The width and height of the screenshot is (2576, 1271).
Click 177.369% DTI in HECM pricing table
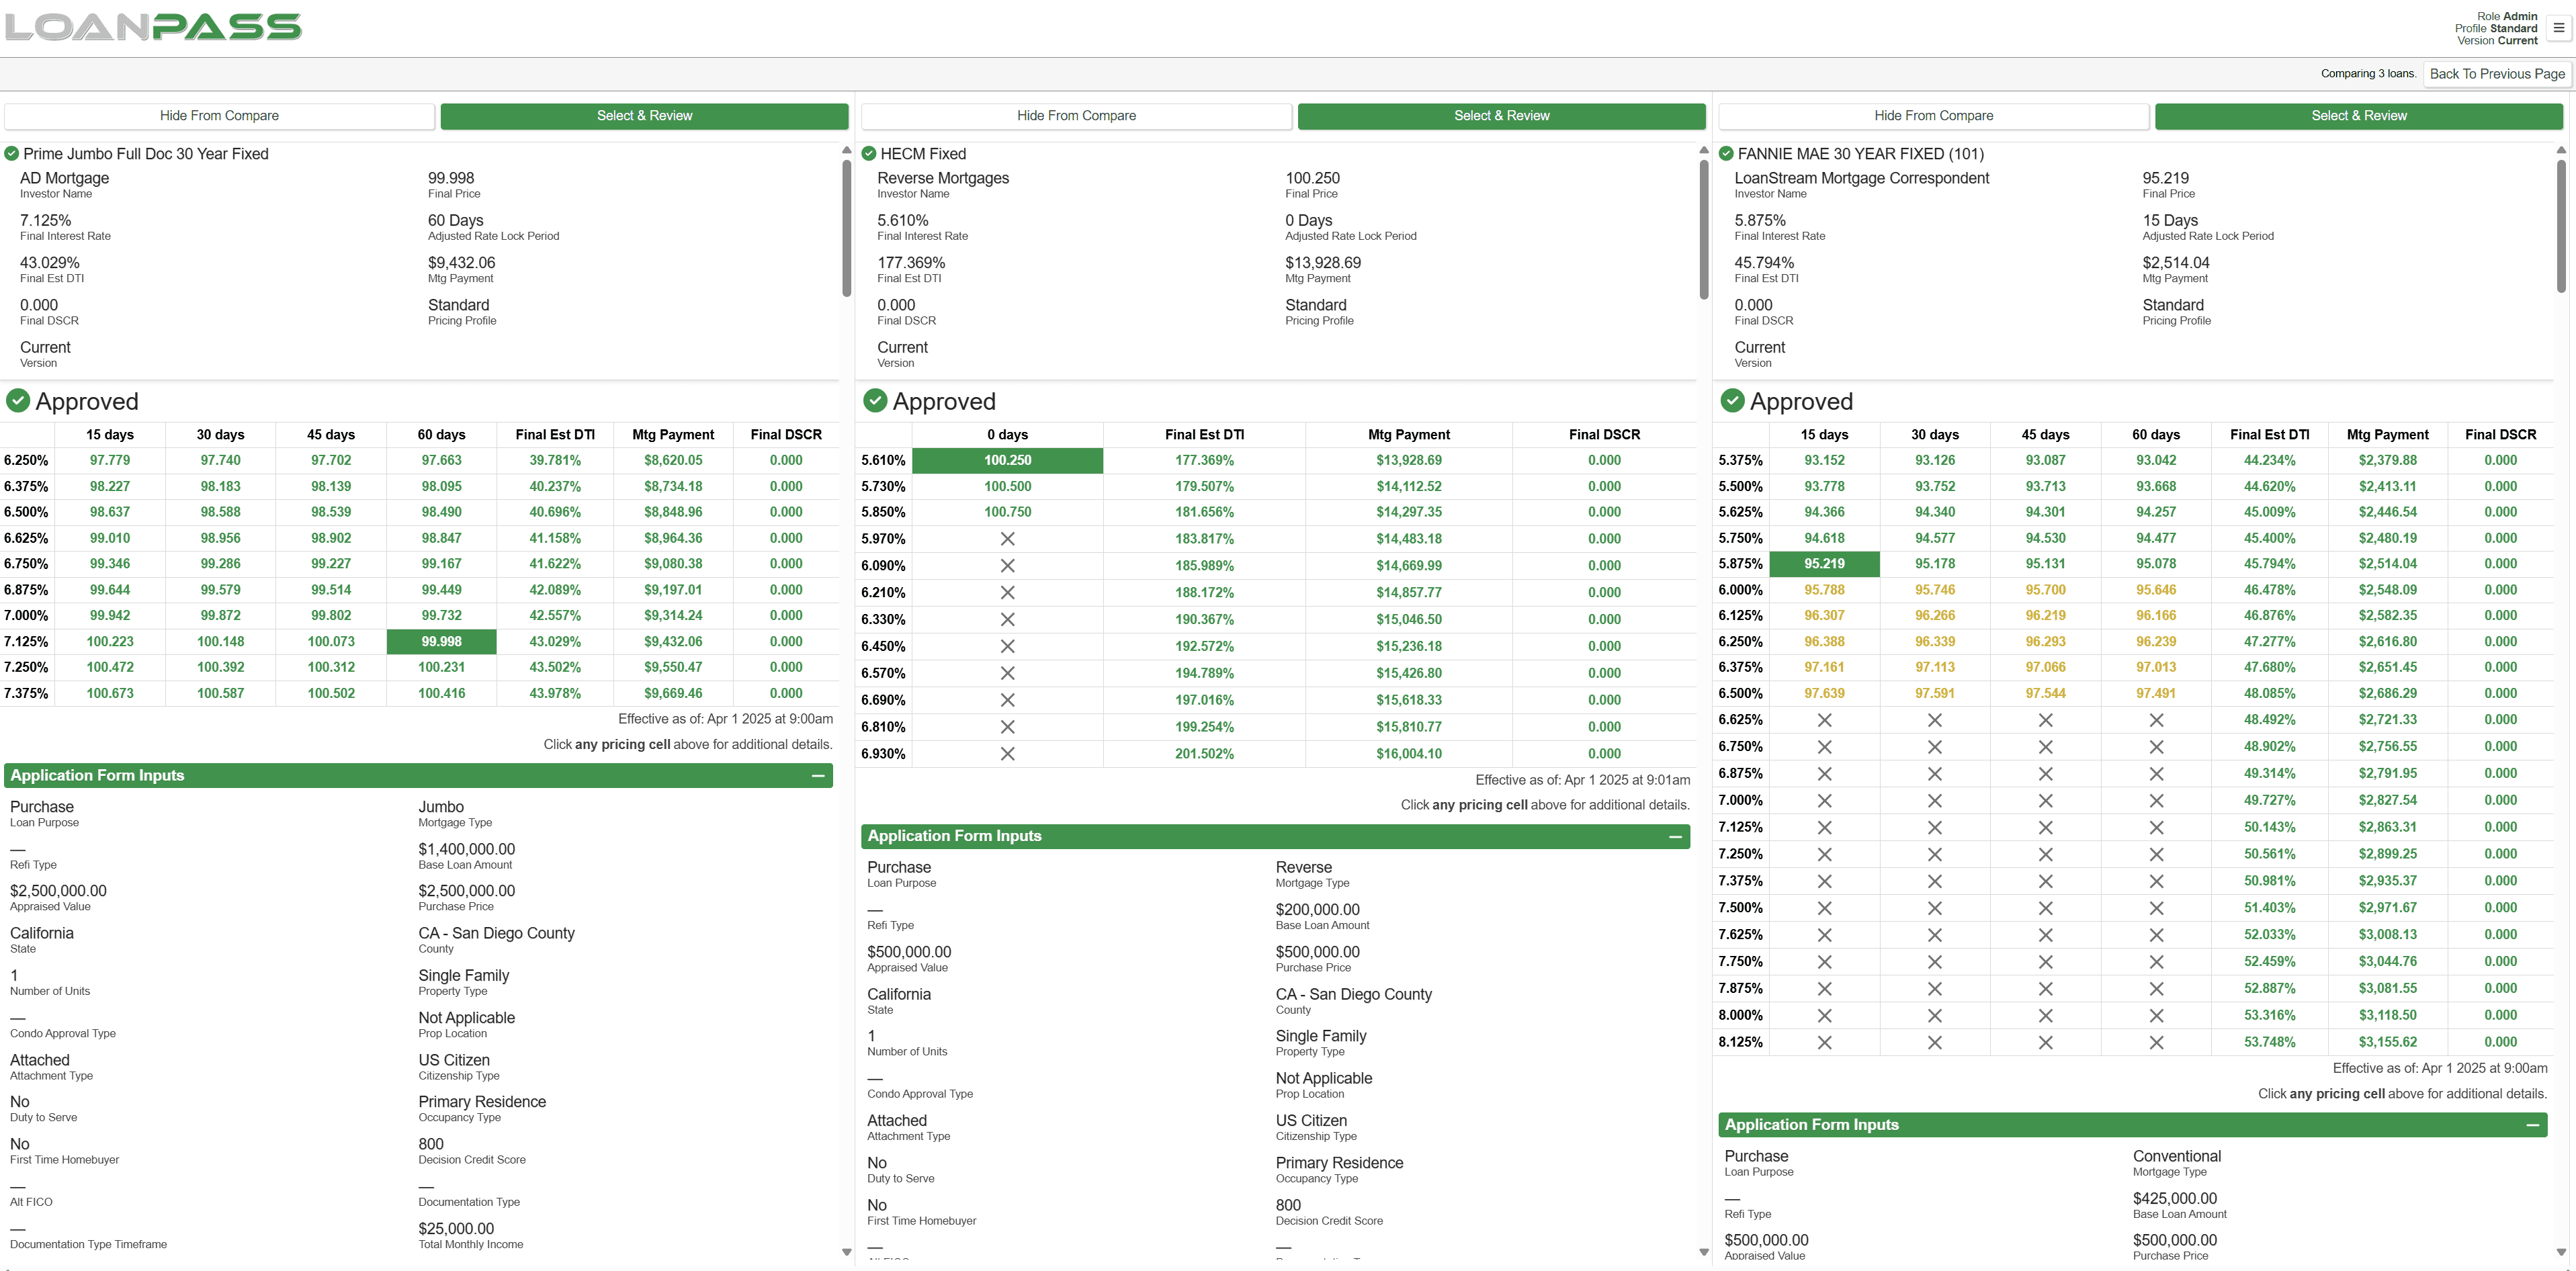[x=1204, y=461]
